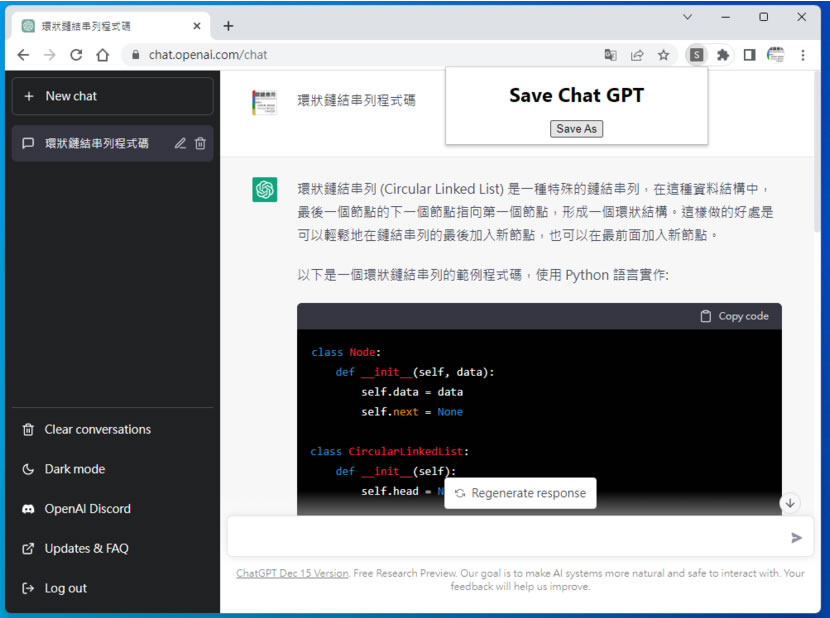
Task: Go to the browser home page icon
Action: tap(103, 55)
